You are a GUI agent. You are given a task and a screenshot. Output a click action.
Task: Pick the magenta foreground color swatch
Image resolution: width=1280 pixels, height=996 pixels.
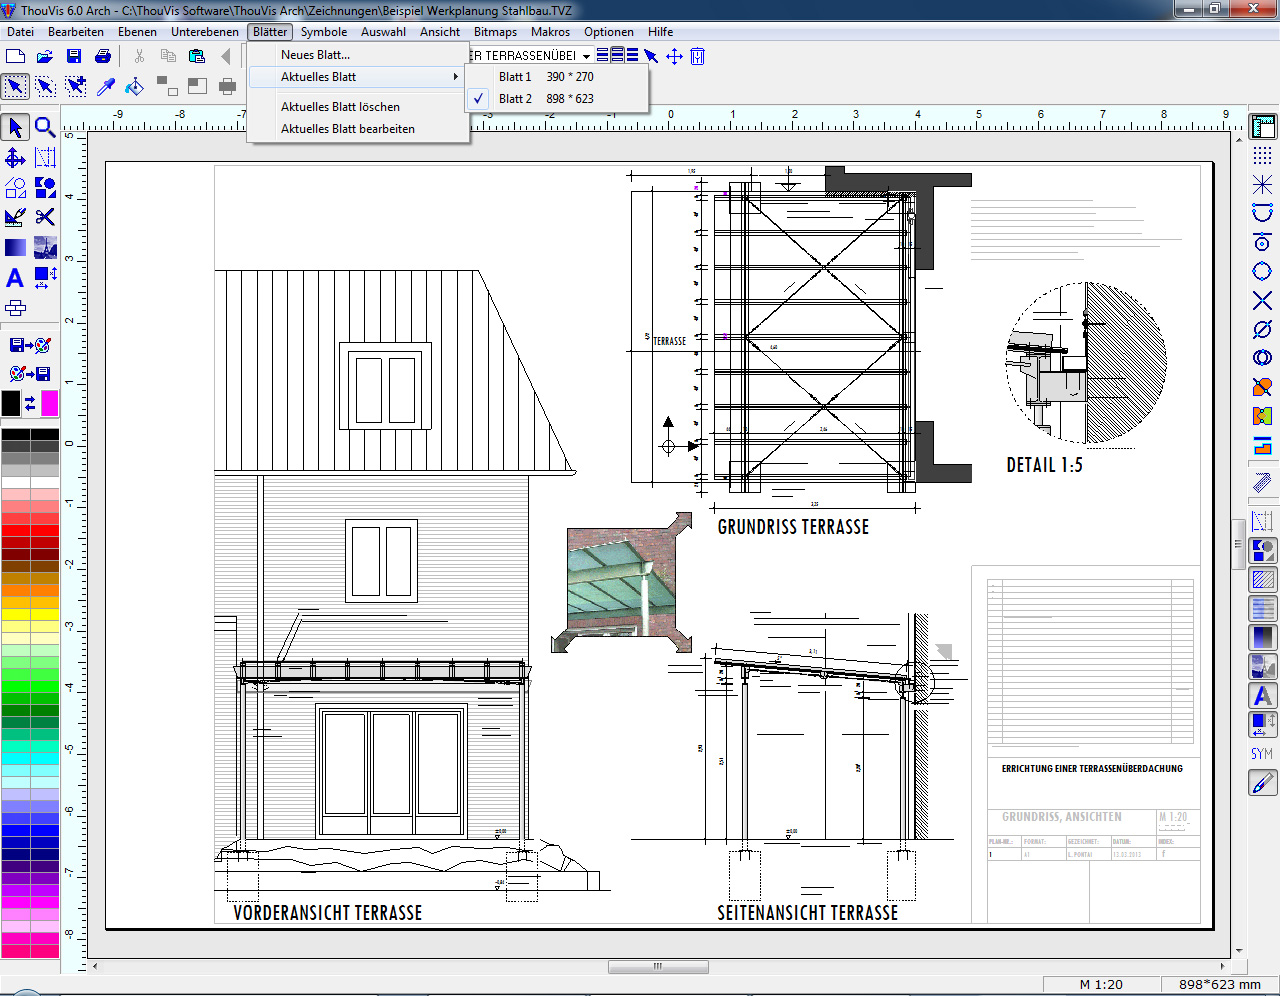49,403
